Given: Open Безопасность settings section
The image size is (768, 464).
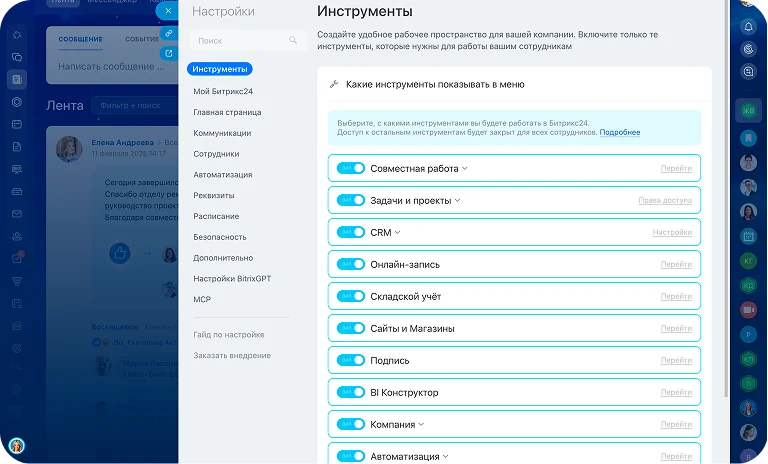Looking at the screenshot, I should click(220, 237).
